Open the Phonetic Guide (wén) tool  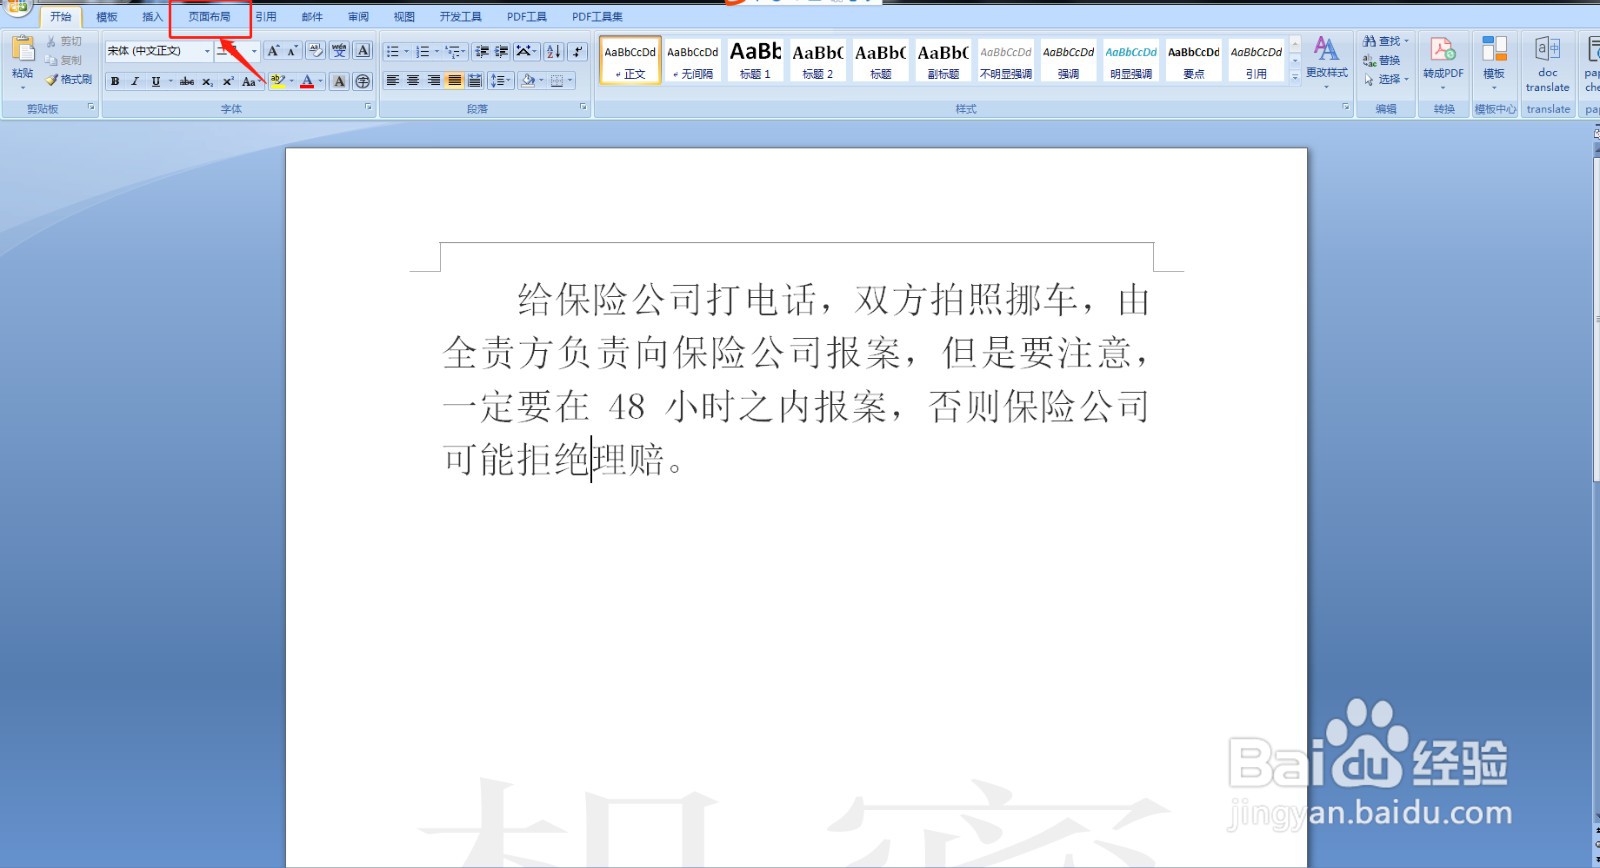tap(339, 51)
